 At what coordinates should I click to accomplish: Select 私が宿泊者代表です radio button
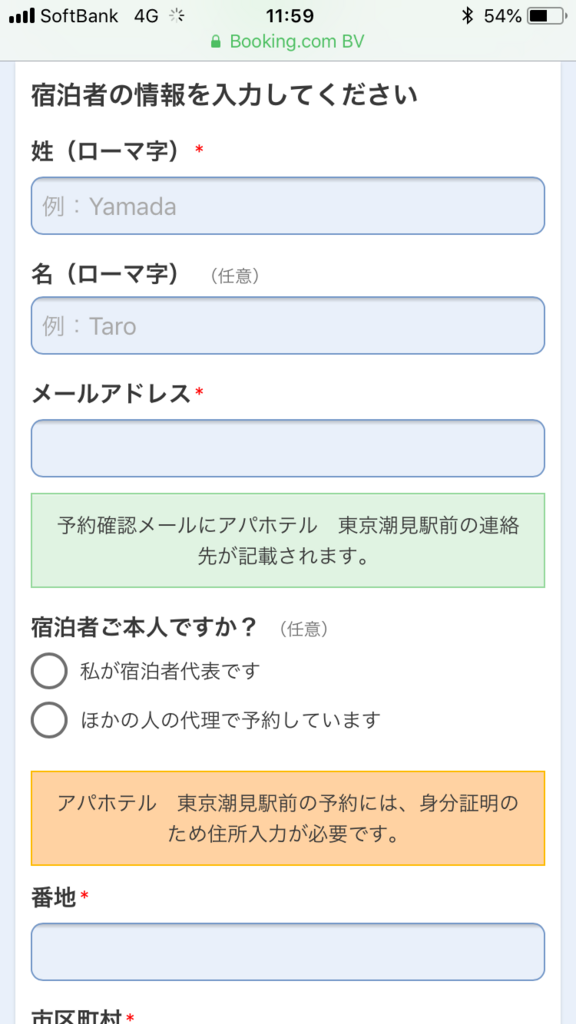pos(49,671)
